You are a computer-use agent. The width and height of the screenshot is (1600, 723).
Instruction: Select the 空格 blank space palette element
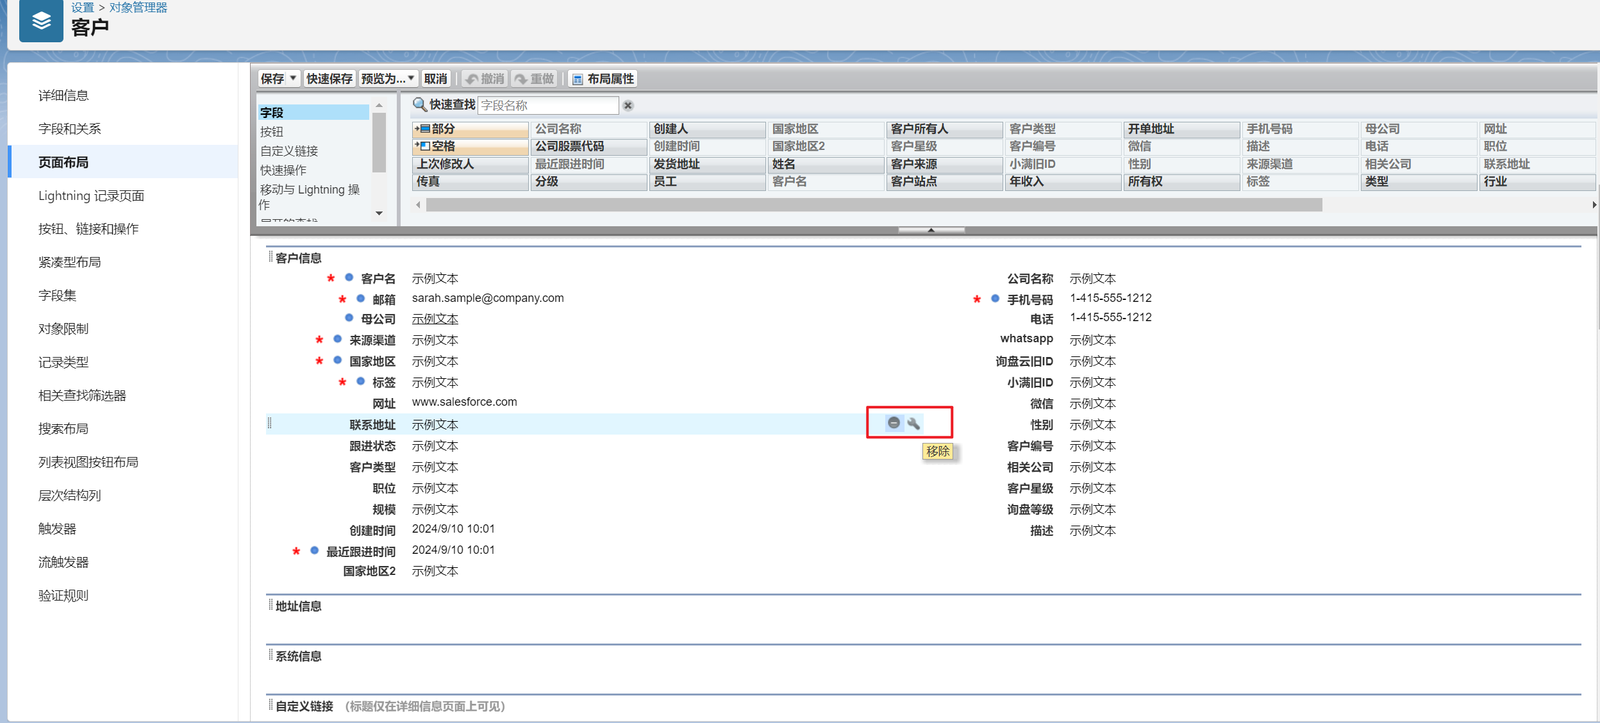click(x=470, y=146)
